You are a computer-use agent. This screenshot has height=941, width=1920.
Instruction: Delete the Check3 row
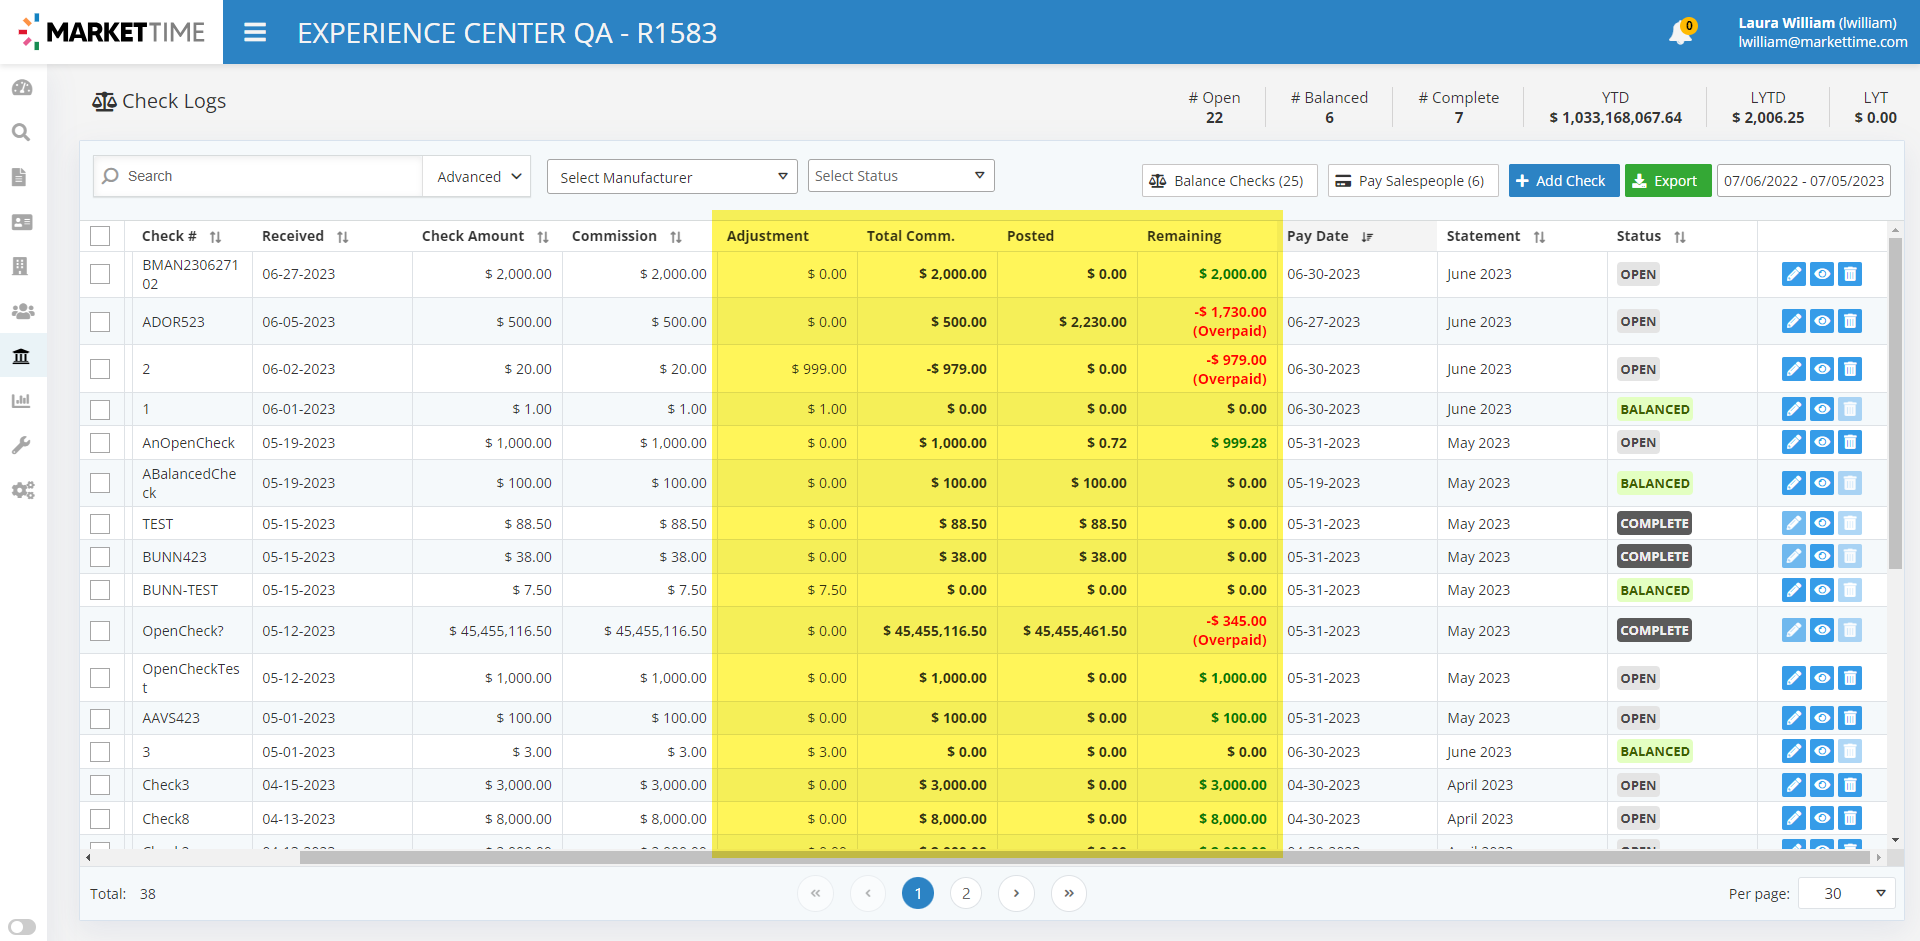pyautogui.click(x=1850, y=785)
